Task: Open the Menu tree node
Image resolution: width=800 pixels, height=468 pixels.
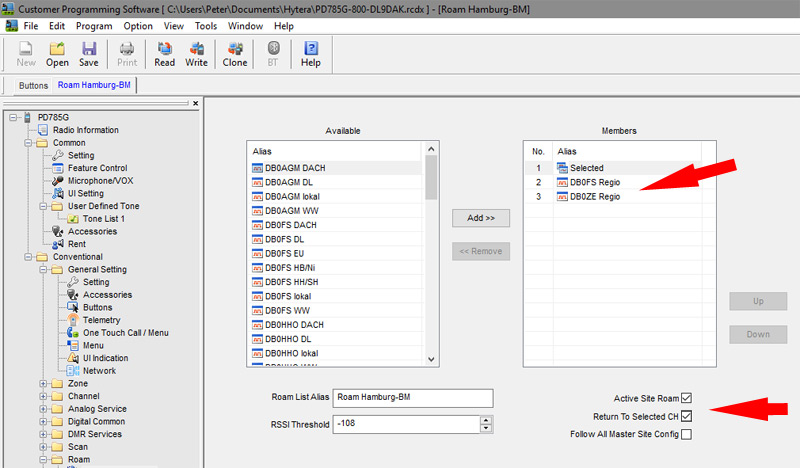Action: (x=93, y=346)
